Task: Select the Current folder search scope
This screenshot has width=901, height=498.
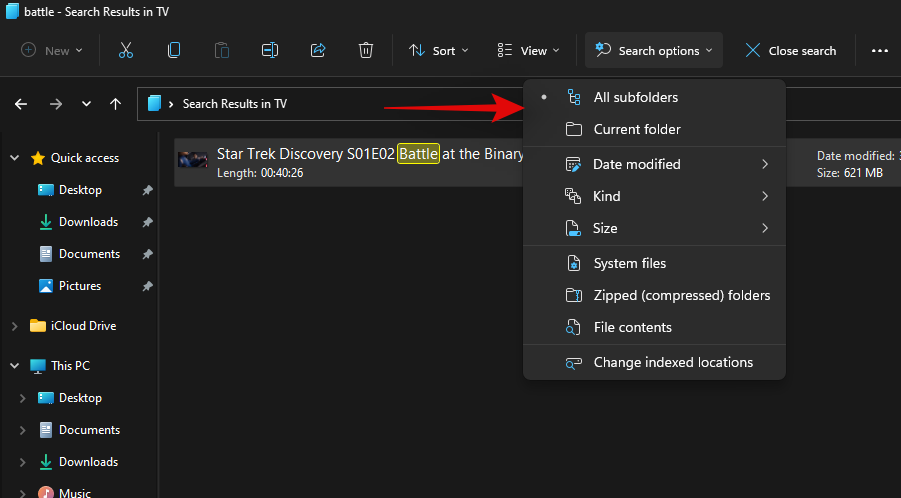Action: 636,129
